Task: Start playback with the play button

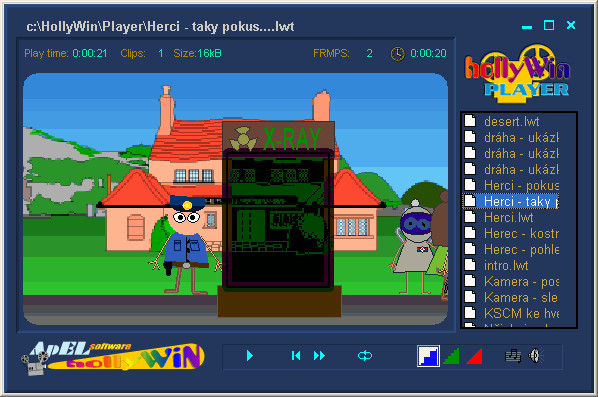Action: coord(250,355)
